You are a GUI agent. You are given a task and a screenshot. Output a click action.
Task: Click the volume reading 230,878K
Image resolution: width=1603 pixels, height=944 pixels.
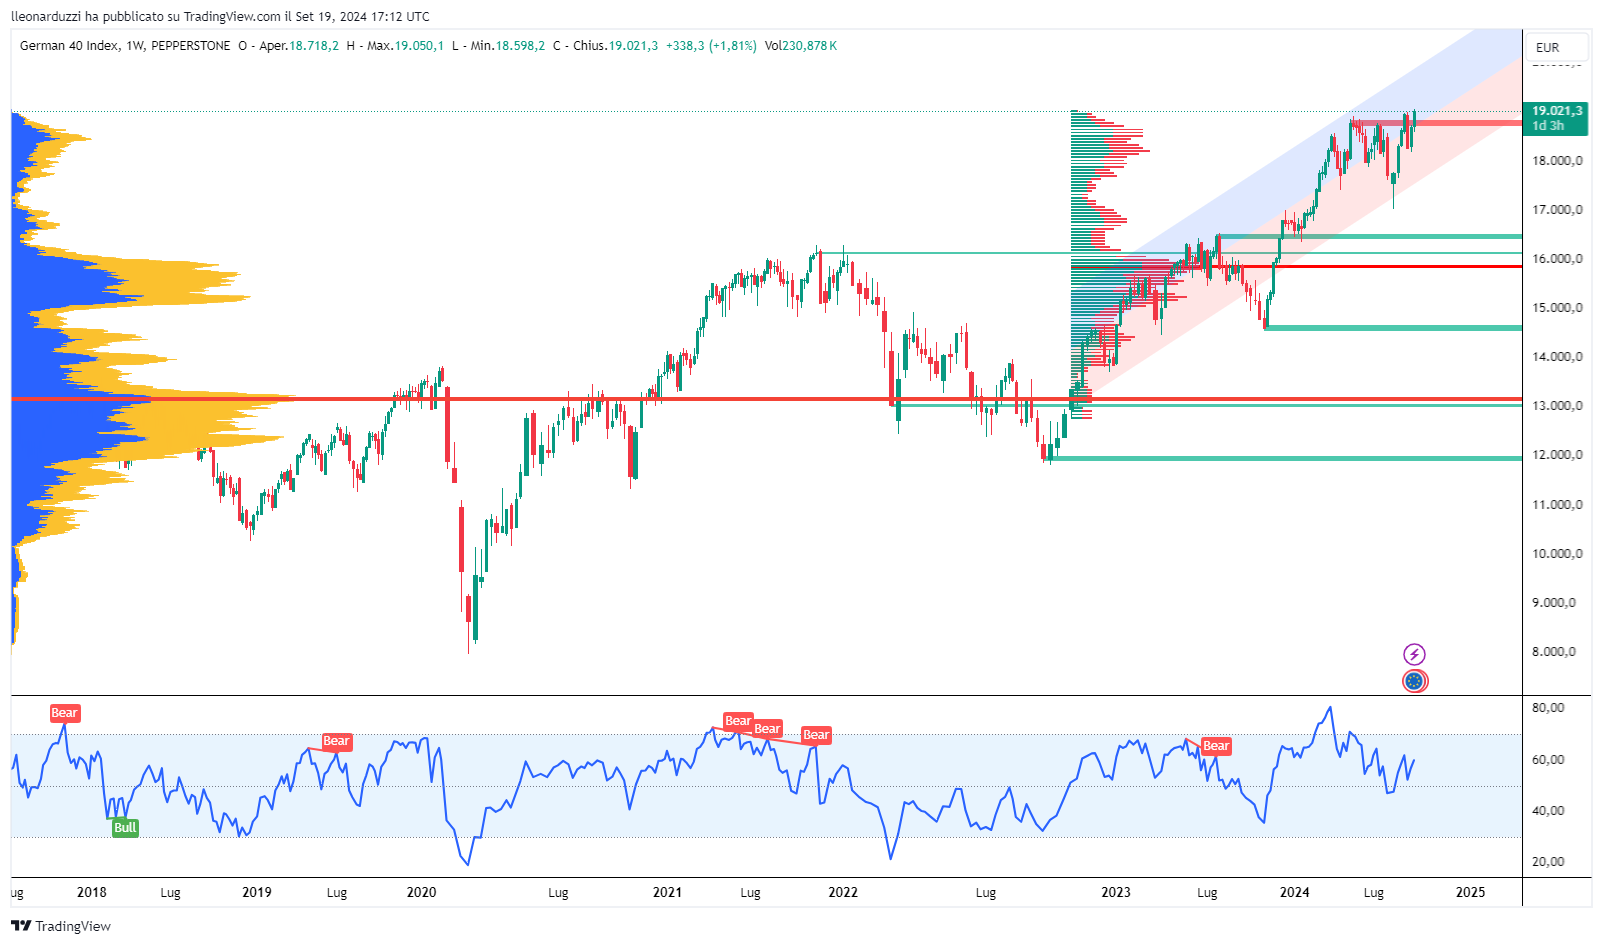click(x=810, y=46)
